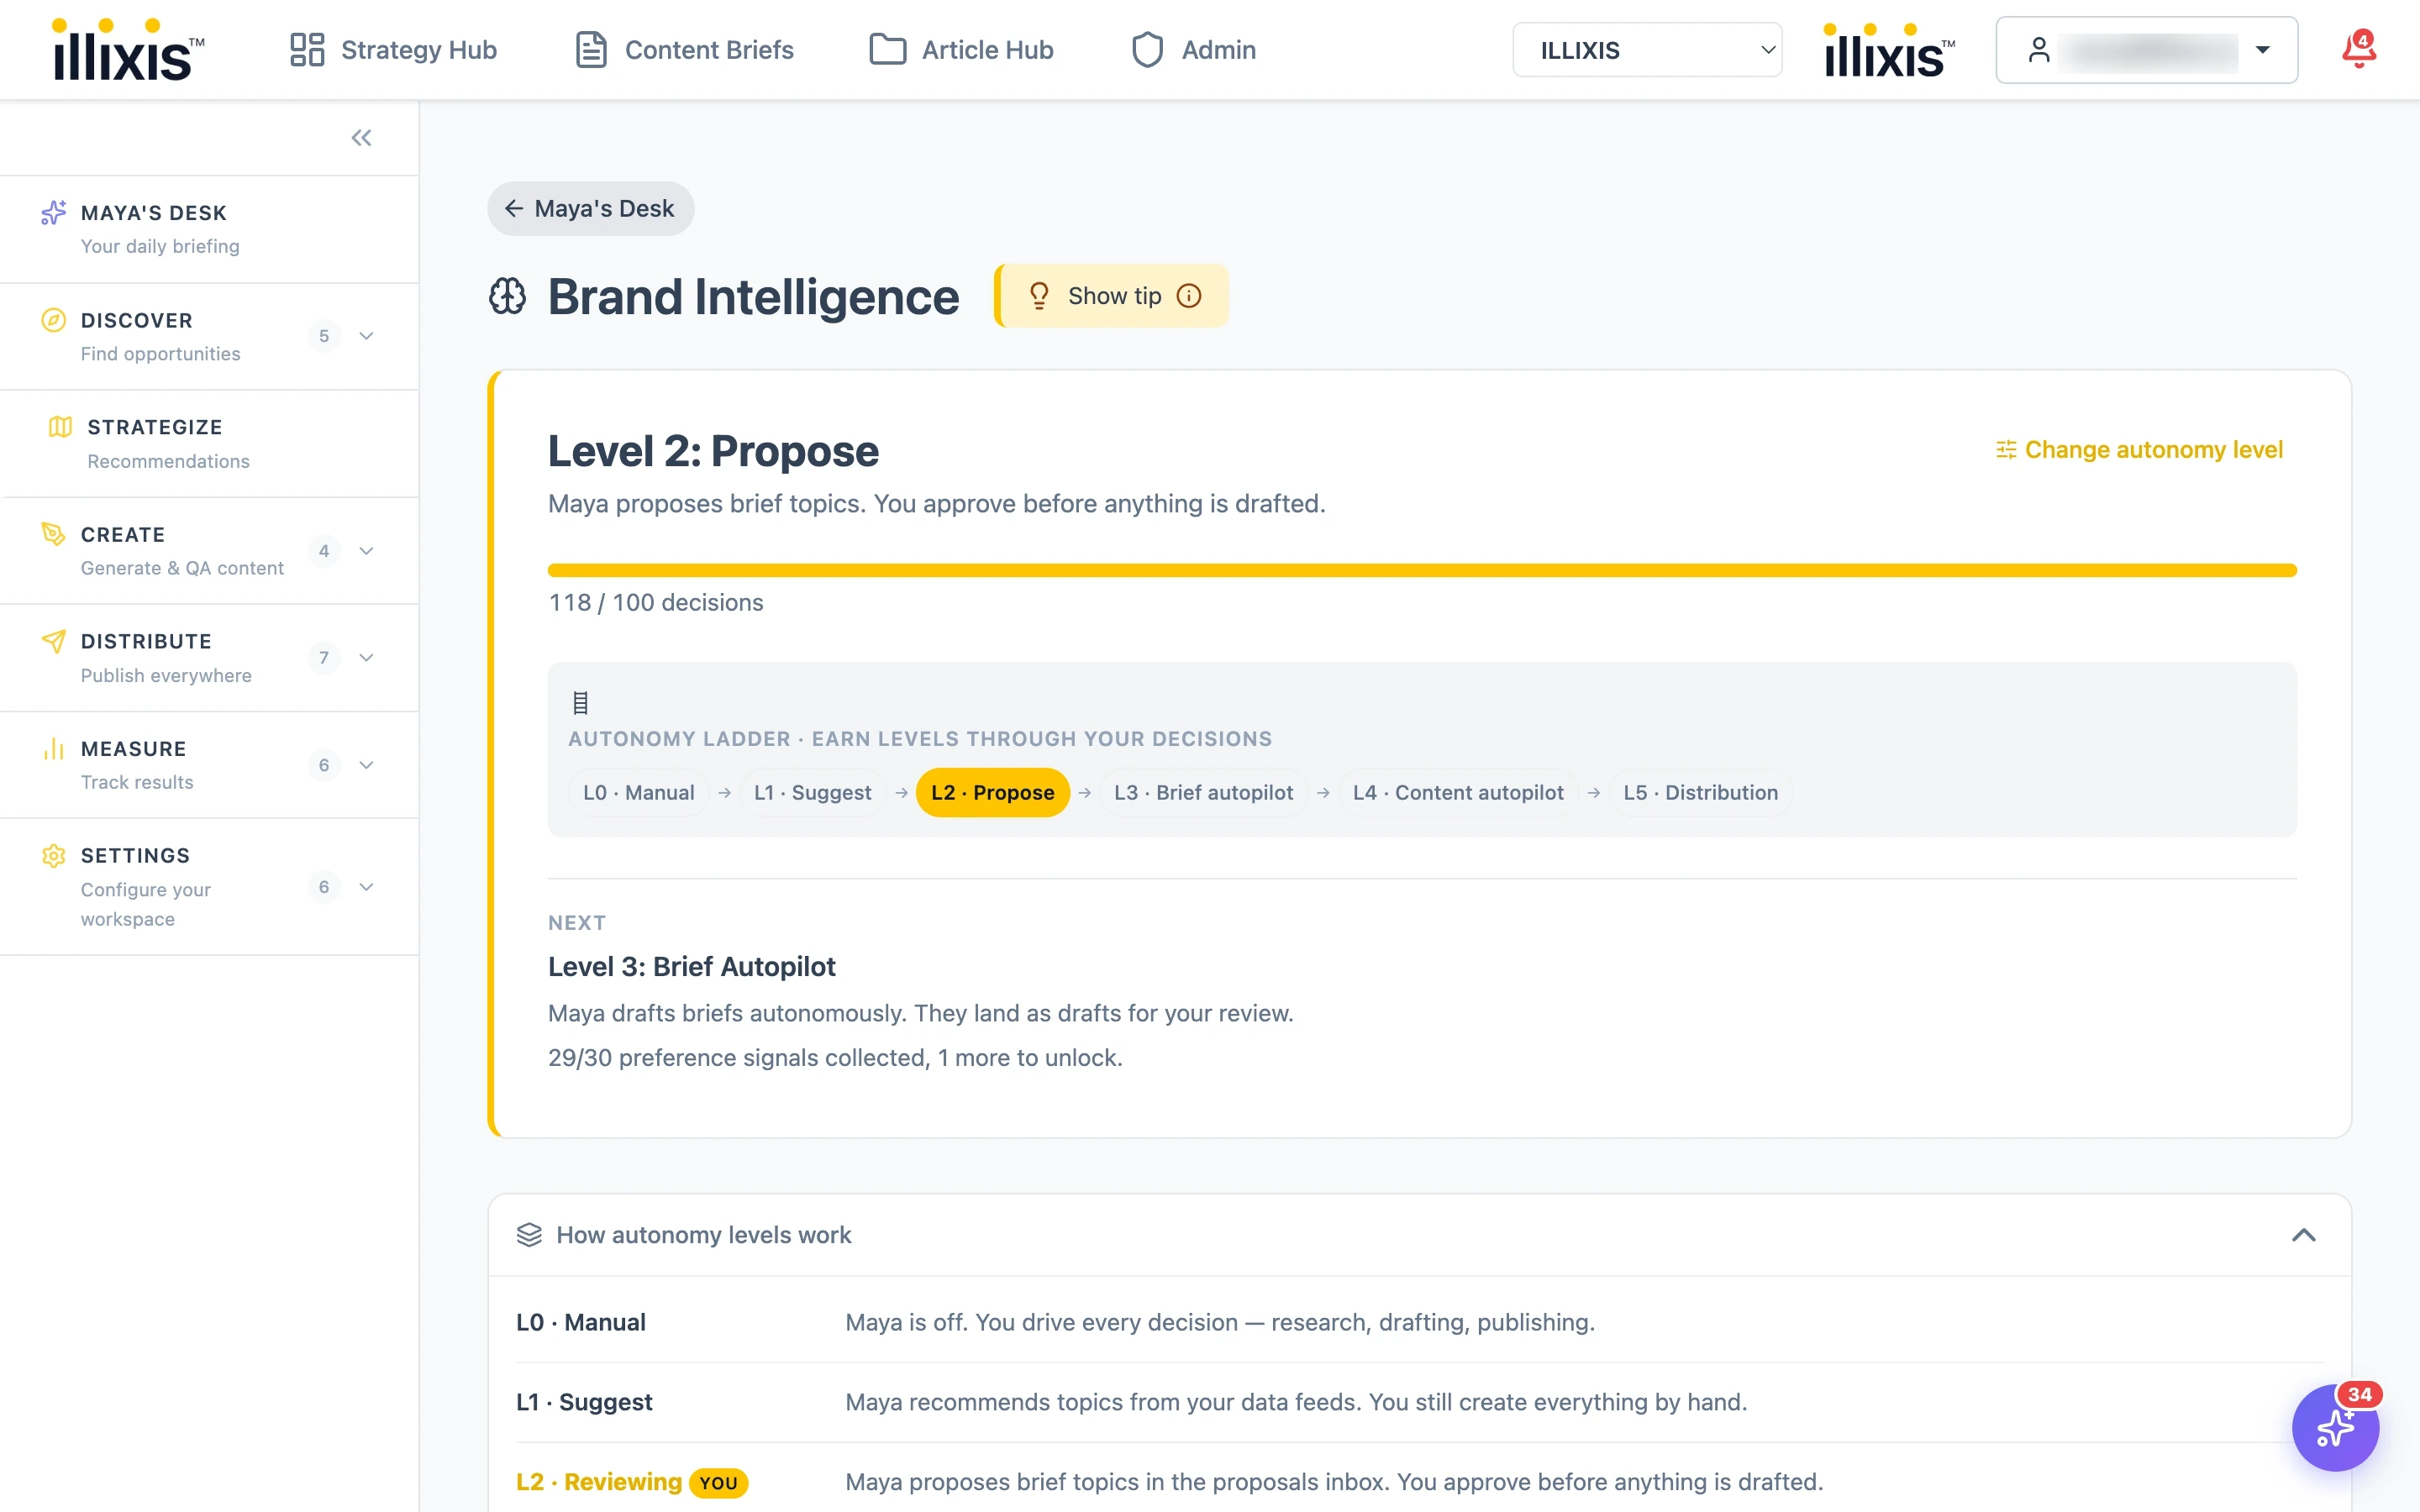This screenshot has height=1512, width=2420.
Task: Open Strategy Hub from top navigation
Action: (x=393, y=50)
